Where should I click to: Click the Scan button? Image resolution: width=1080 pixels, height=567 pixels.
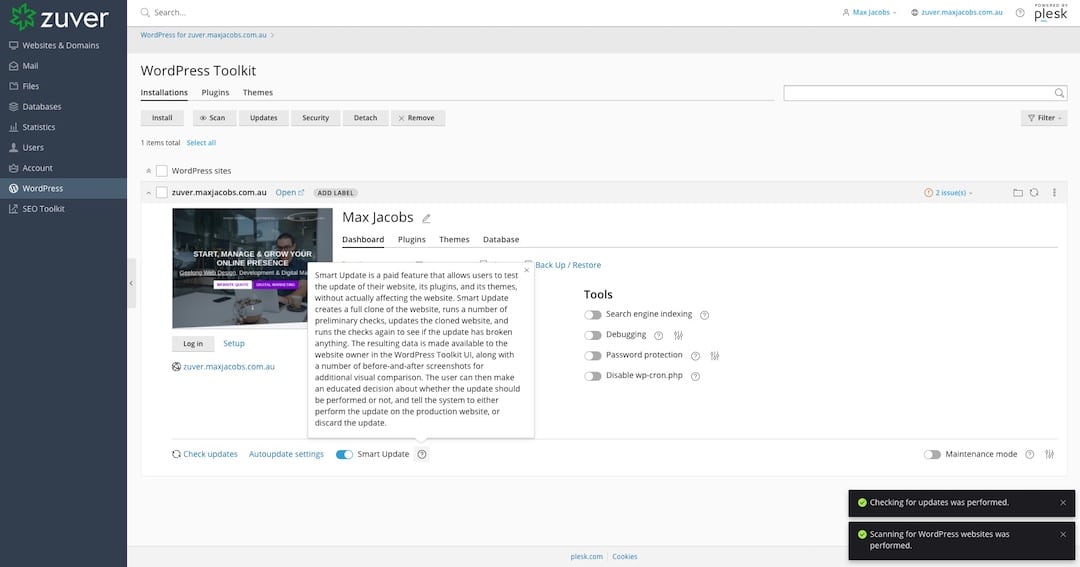[213, 118]
